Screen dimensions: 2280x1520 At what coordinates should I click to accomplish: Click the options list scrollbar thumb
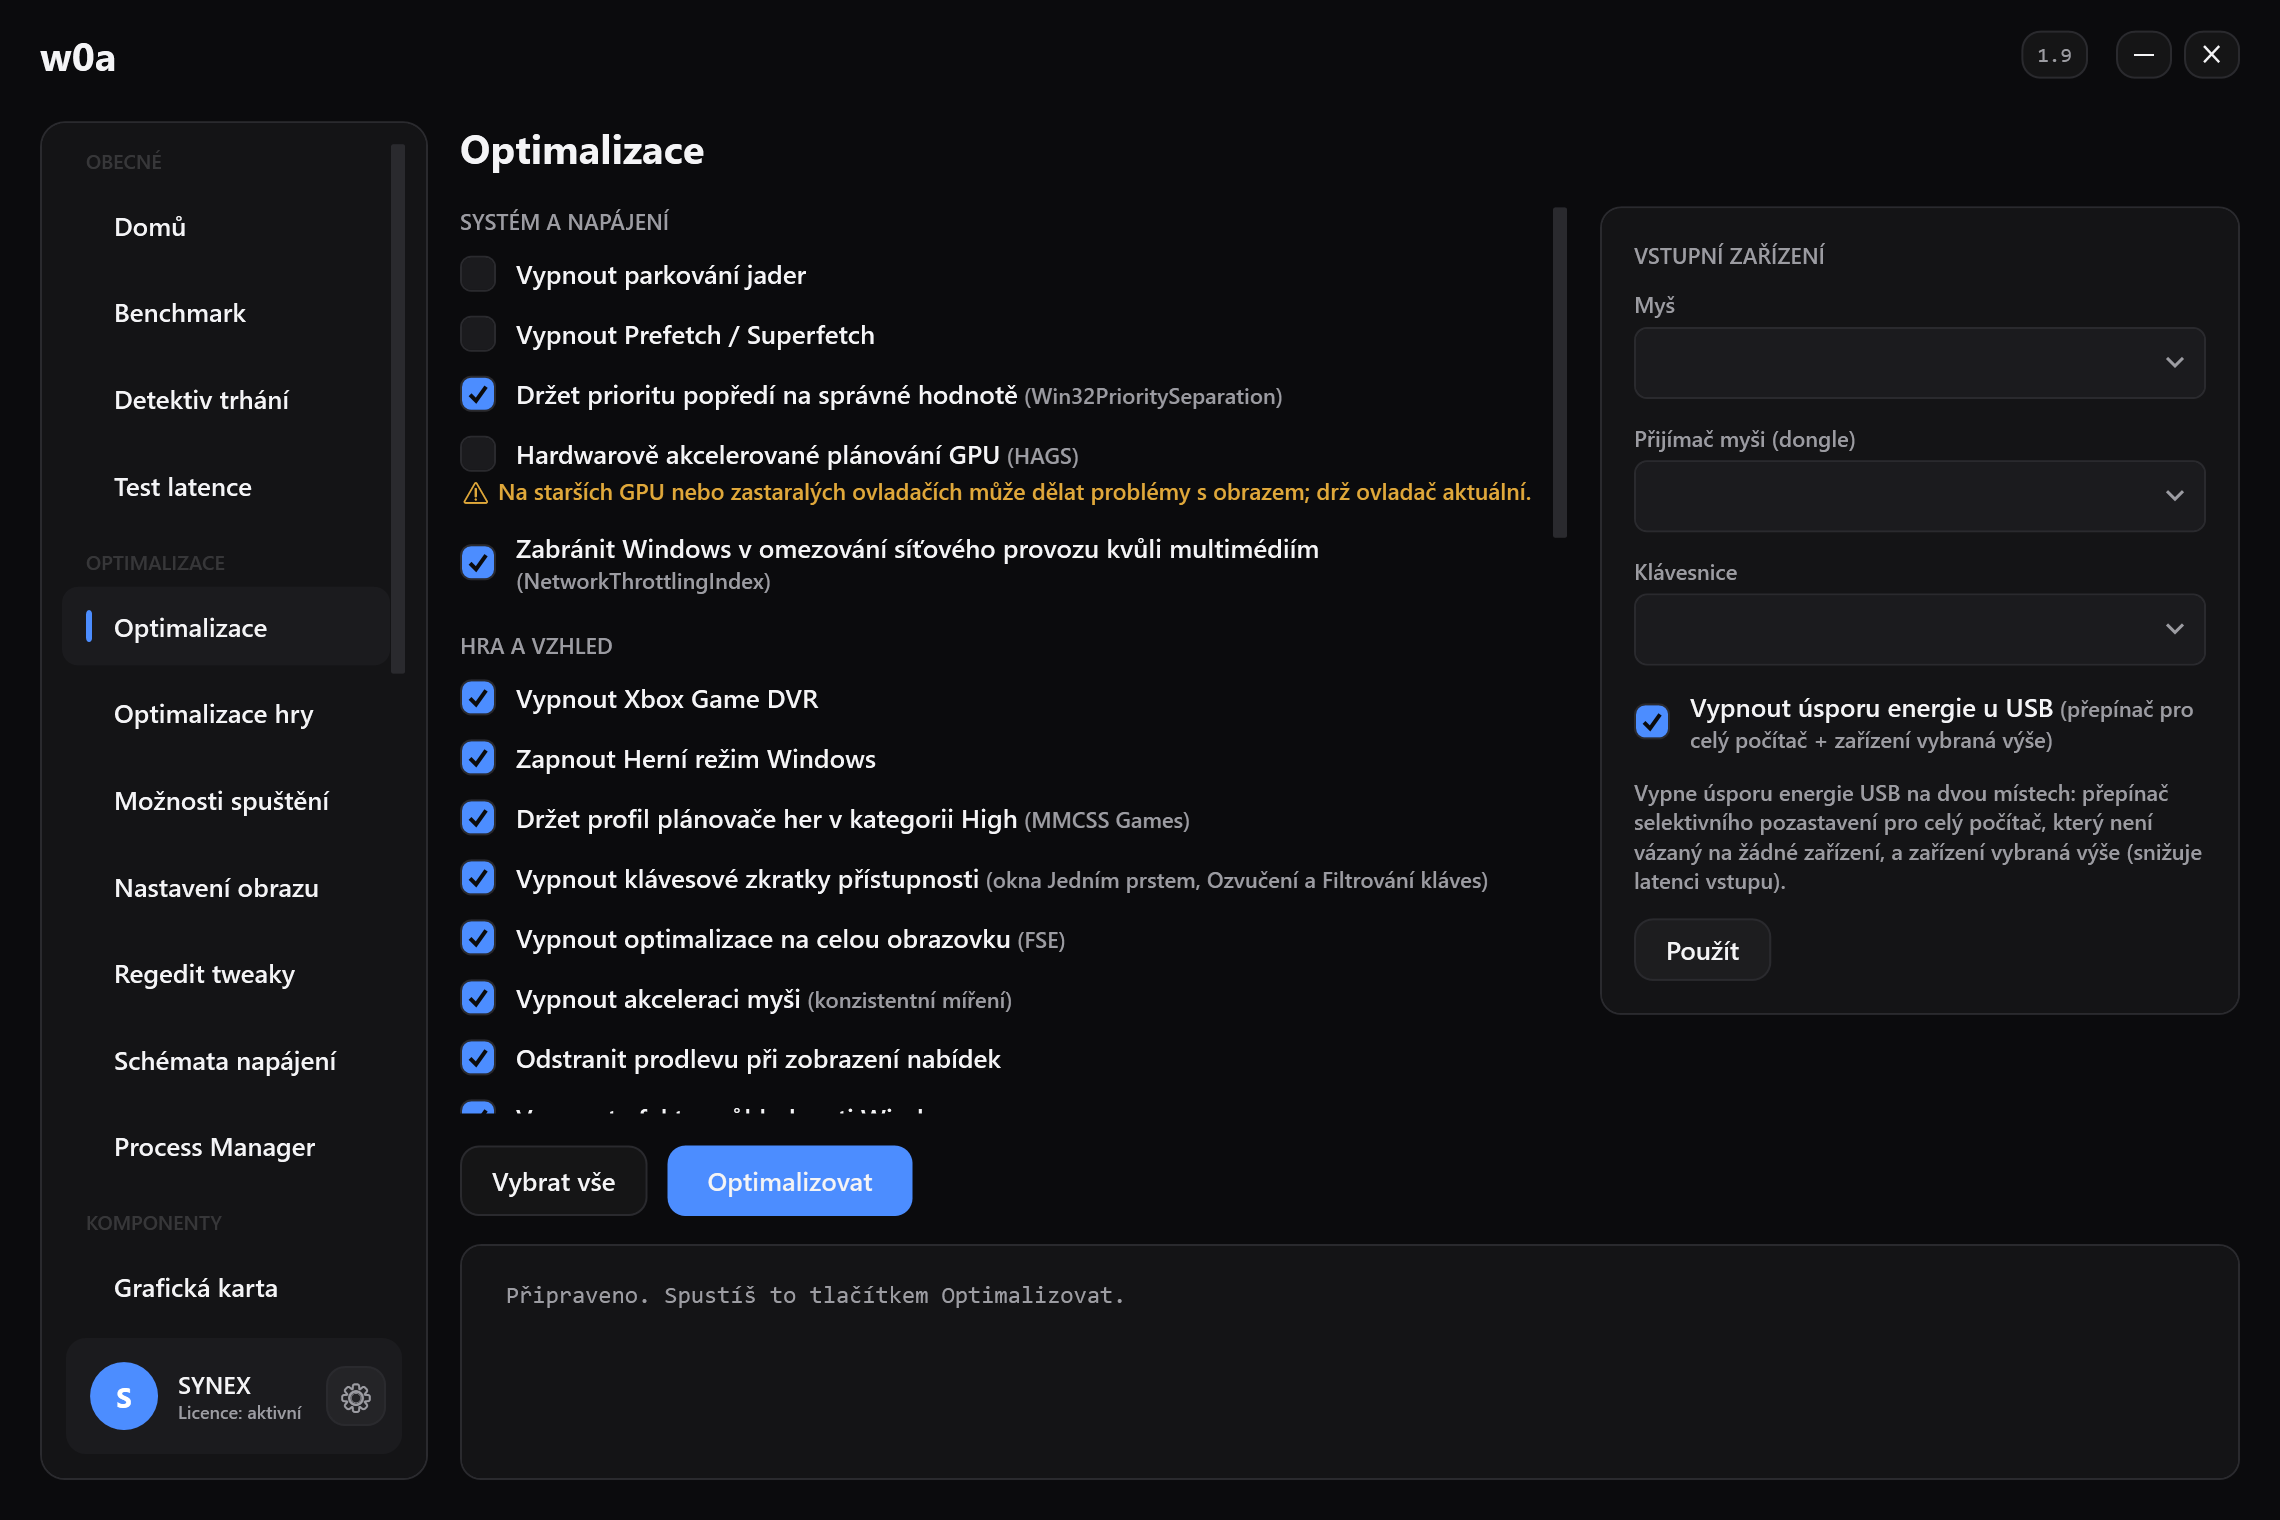coord(1559,372)
